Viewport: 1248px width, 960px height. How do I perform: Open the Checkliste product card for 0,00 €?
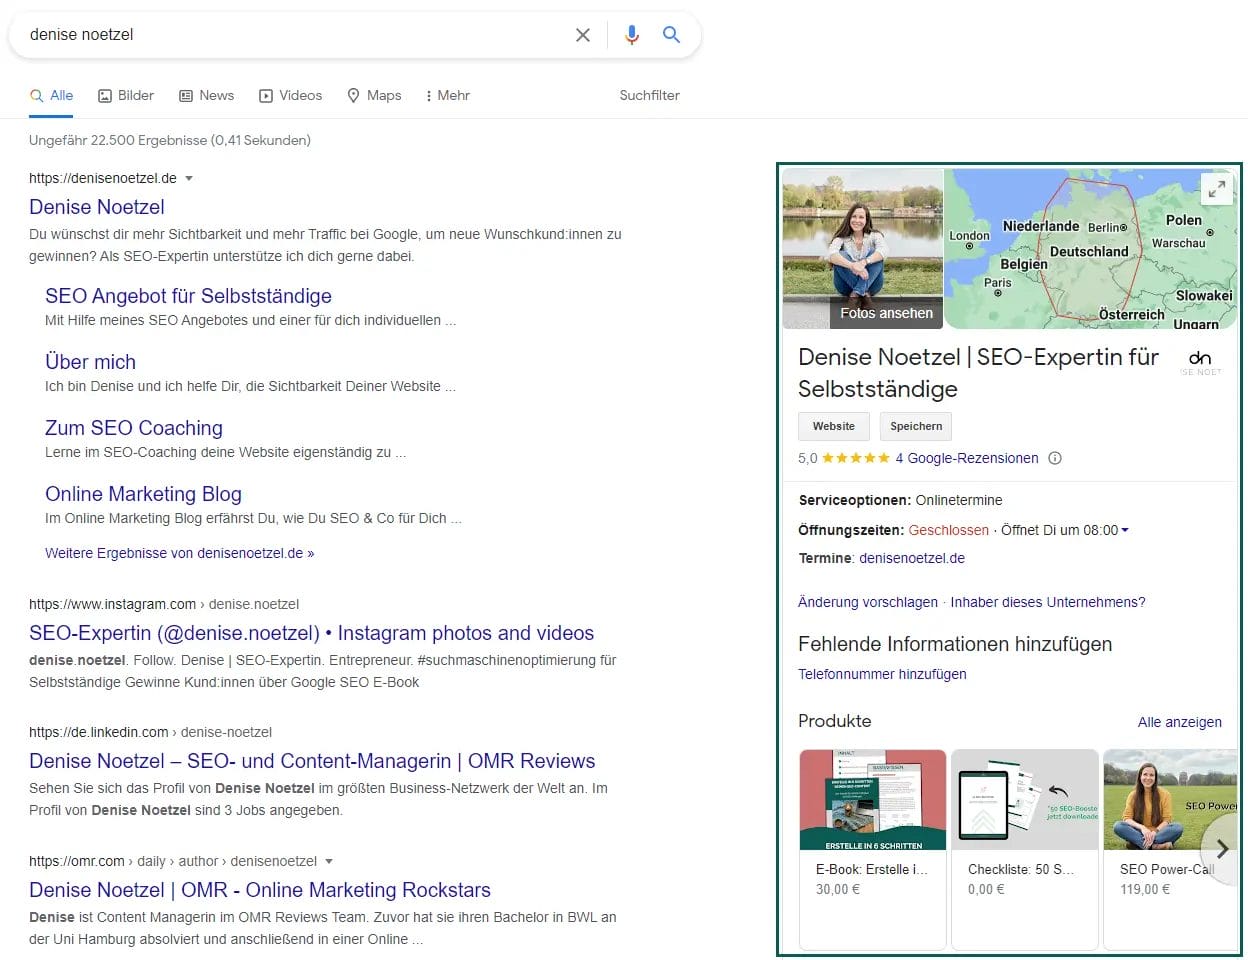pyautogui.click(x=1025, y=848)
